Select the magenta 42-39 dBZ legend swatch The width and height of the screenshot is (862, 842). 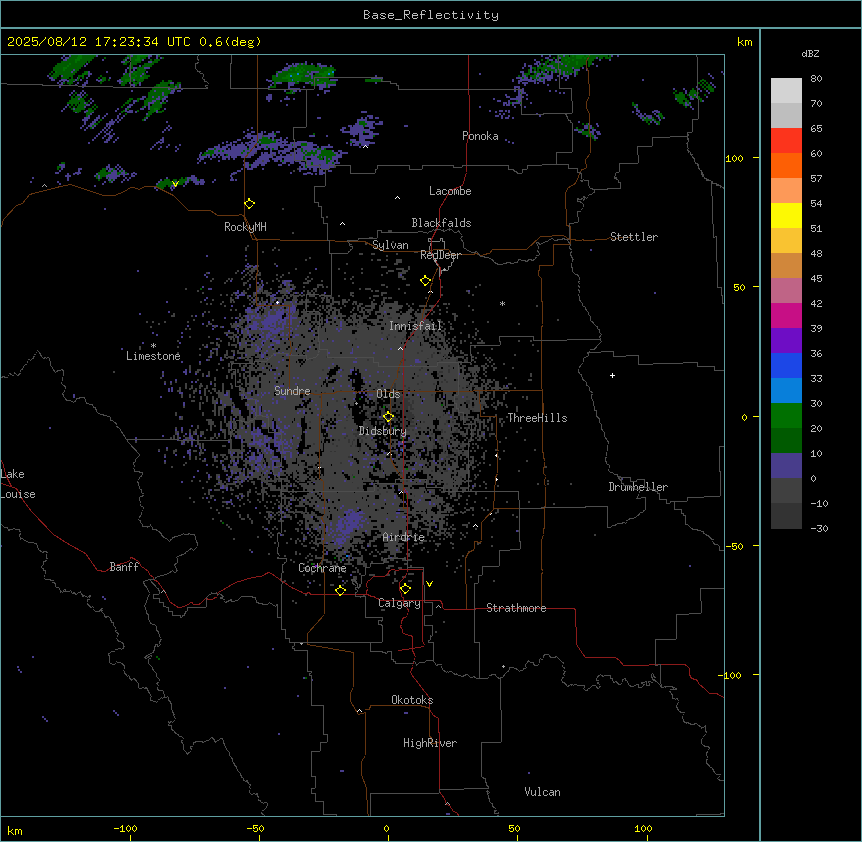(786, 316)
